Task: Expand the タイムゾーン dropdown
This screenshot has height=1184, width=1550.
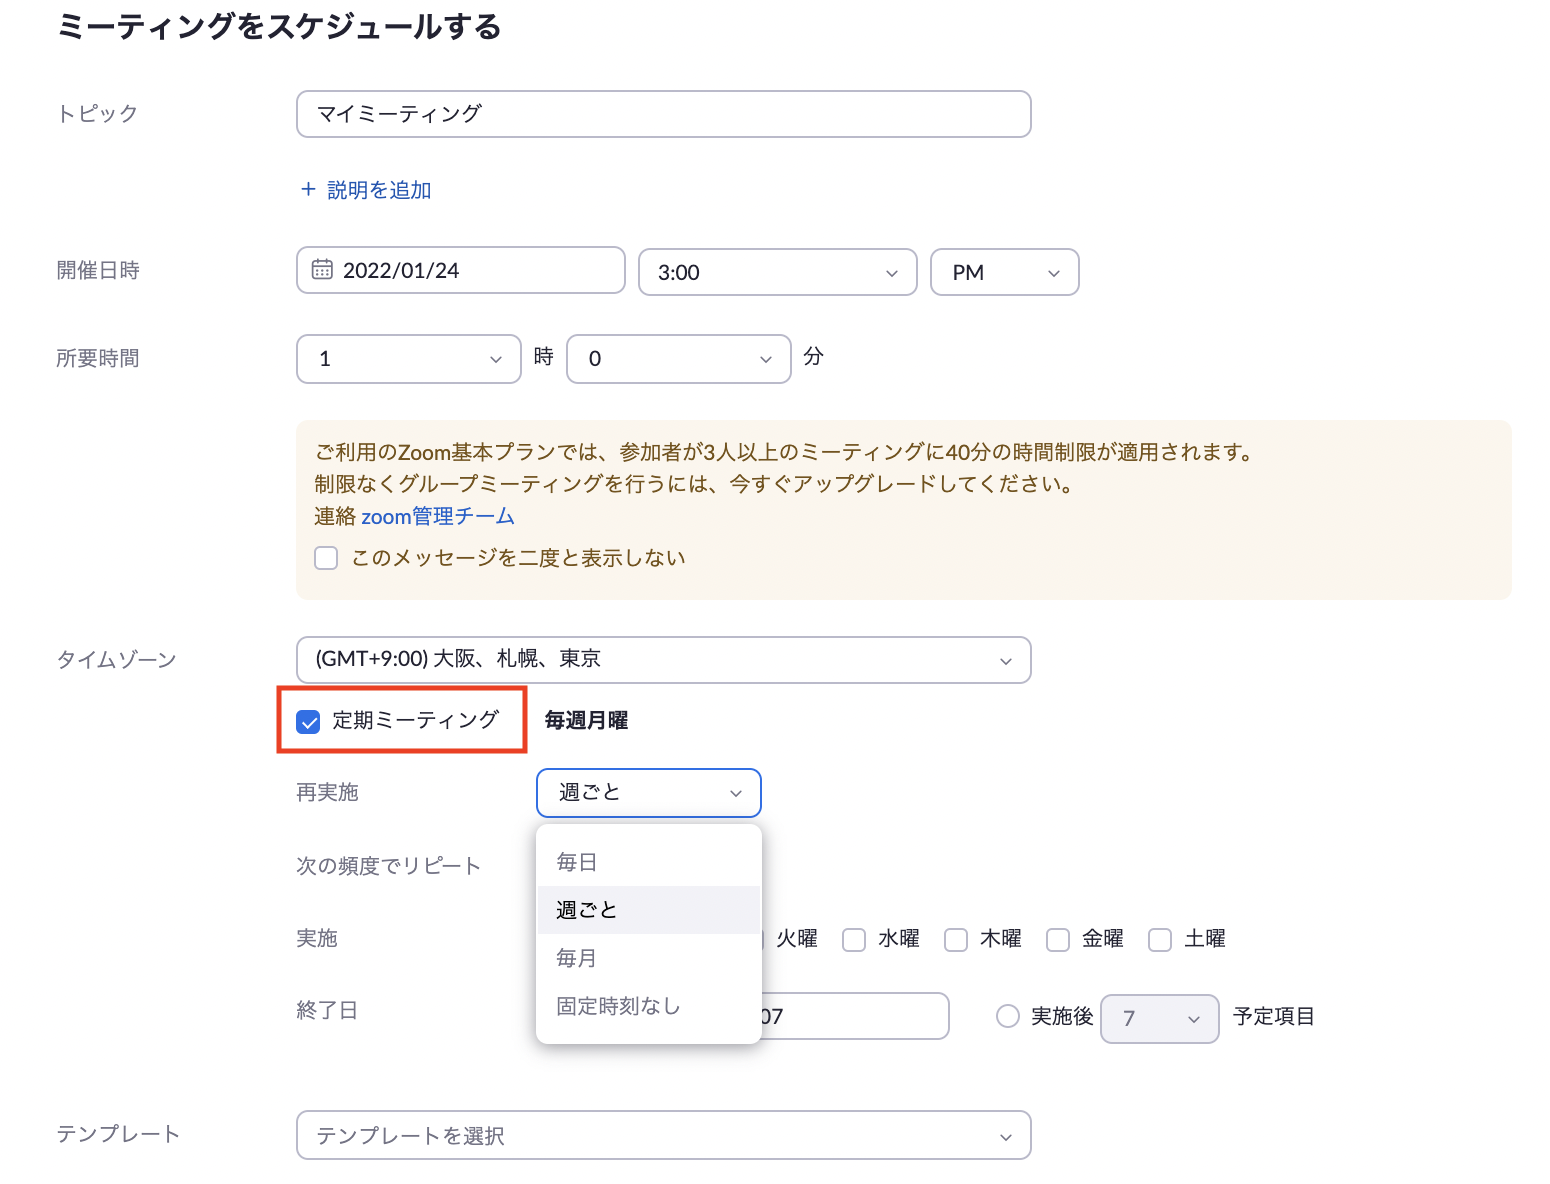Action: (x=663, y=660)
